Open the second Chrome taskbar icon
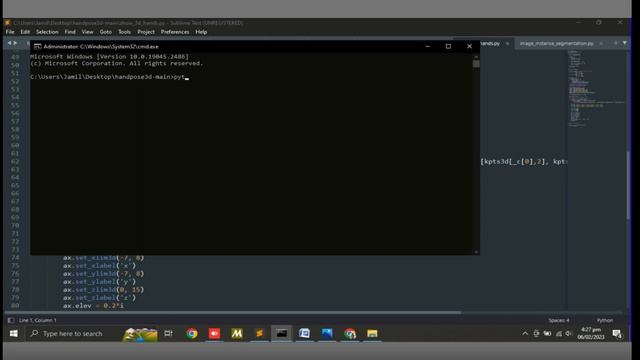Screen dimensions: 640x360 [350, 333]
